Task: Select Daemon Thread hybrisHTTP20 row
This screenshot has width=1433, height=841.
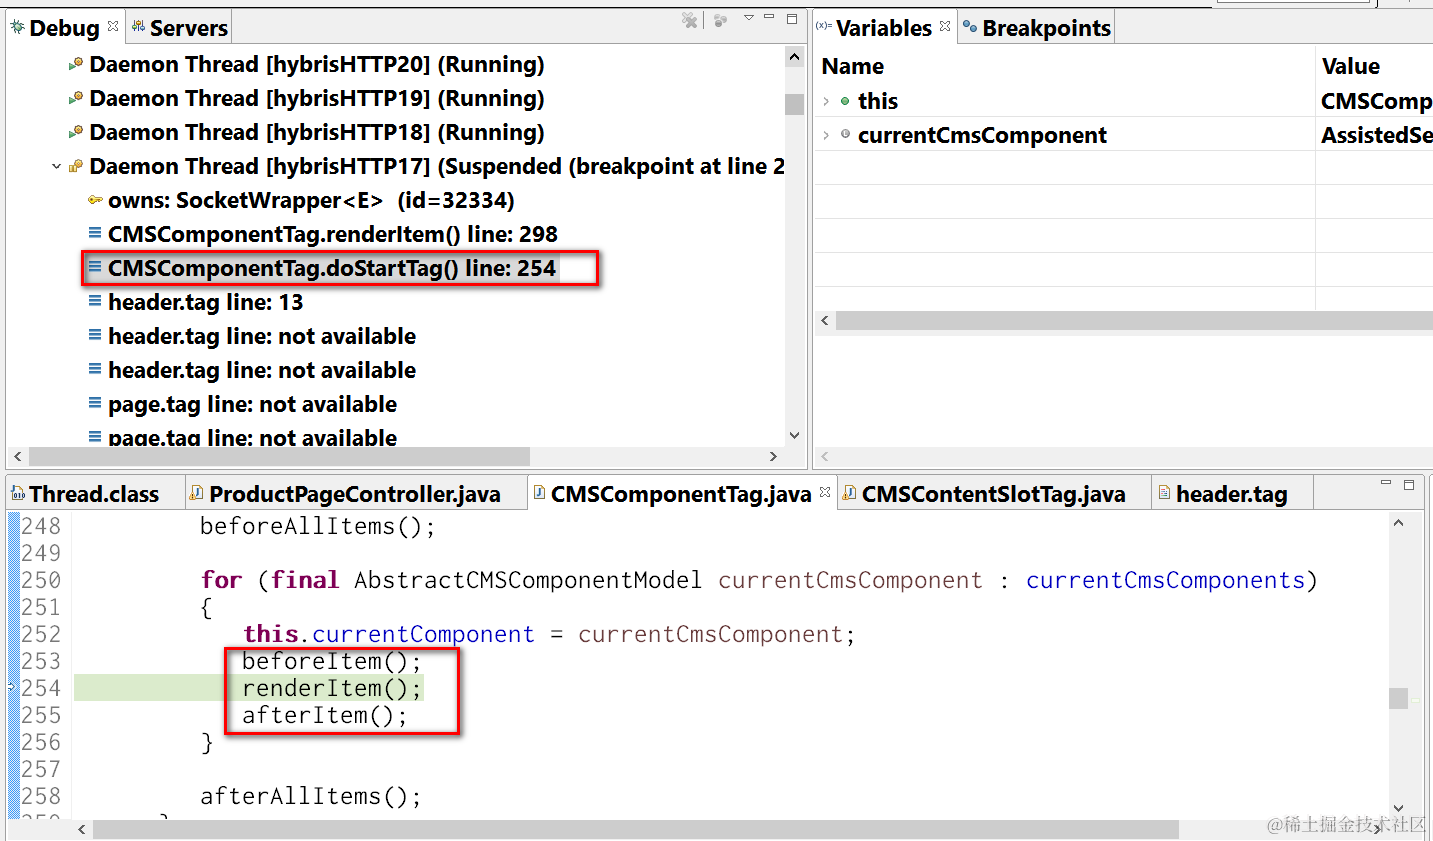Action: (317, 64)
